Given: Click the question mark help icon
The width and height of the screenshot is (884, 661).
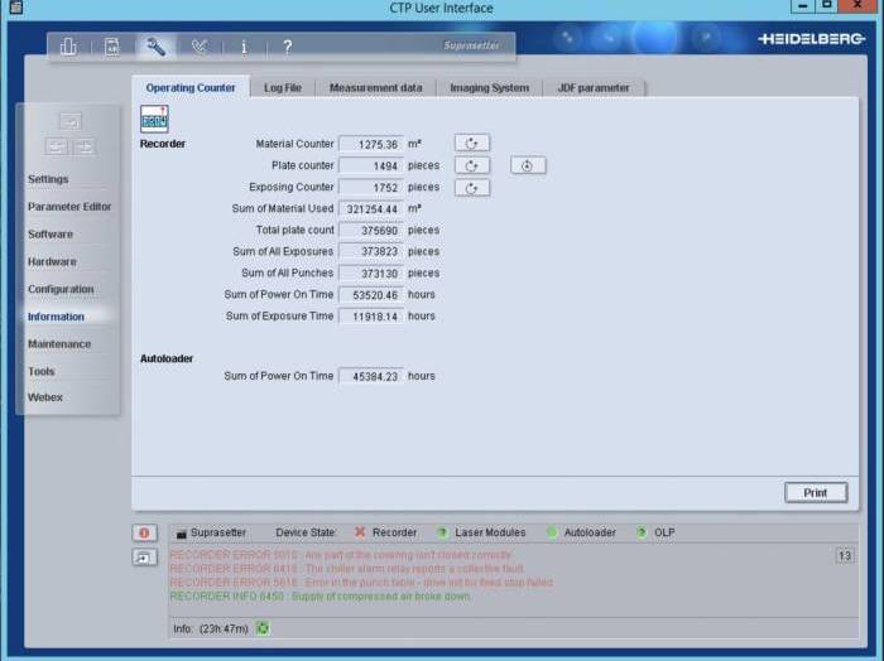Looking at the screenshot, I should point(287,46).
